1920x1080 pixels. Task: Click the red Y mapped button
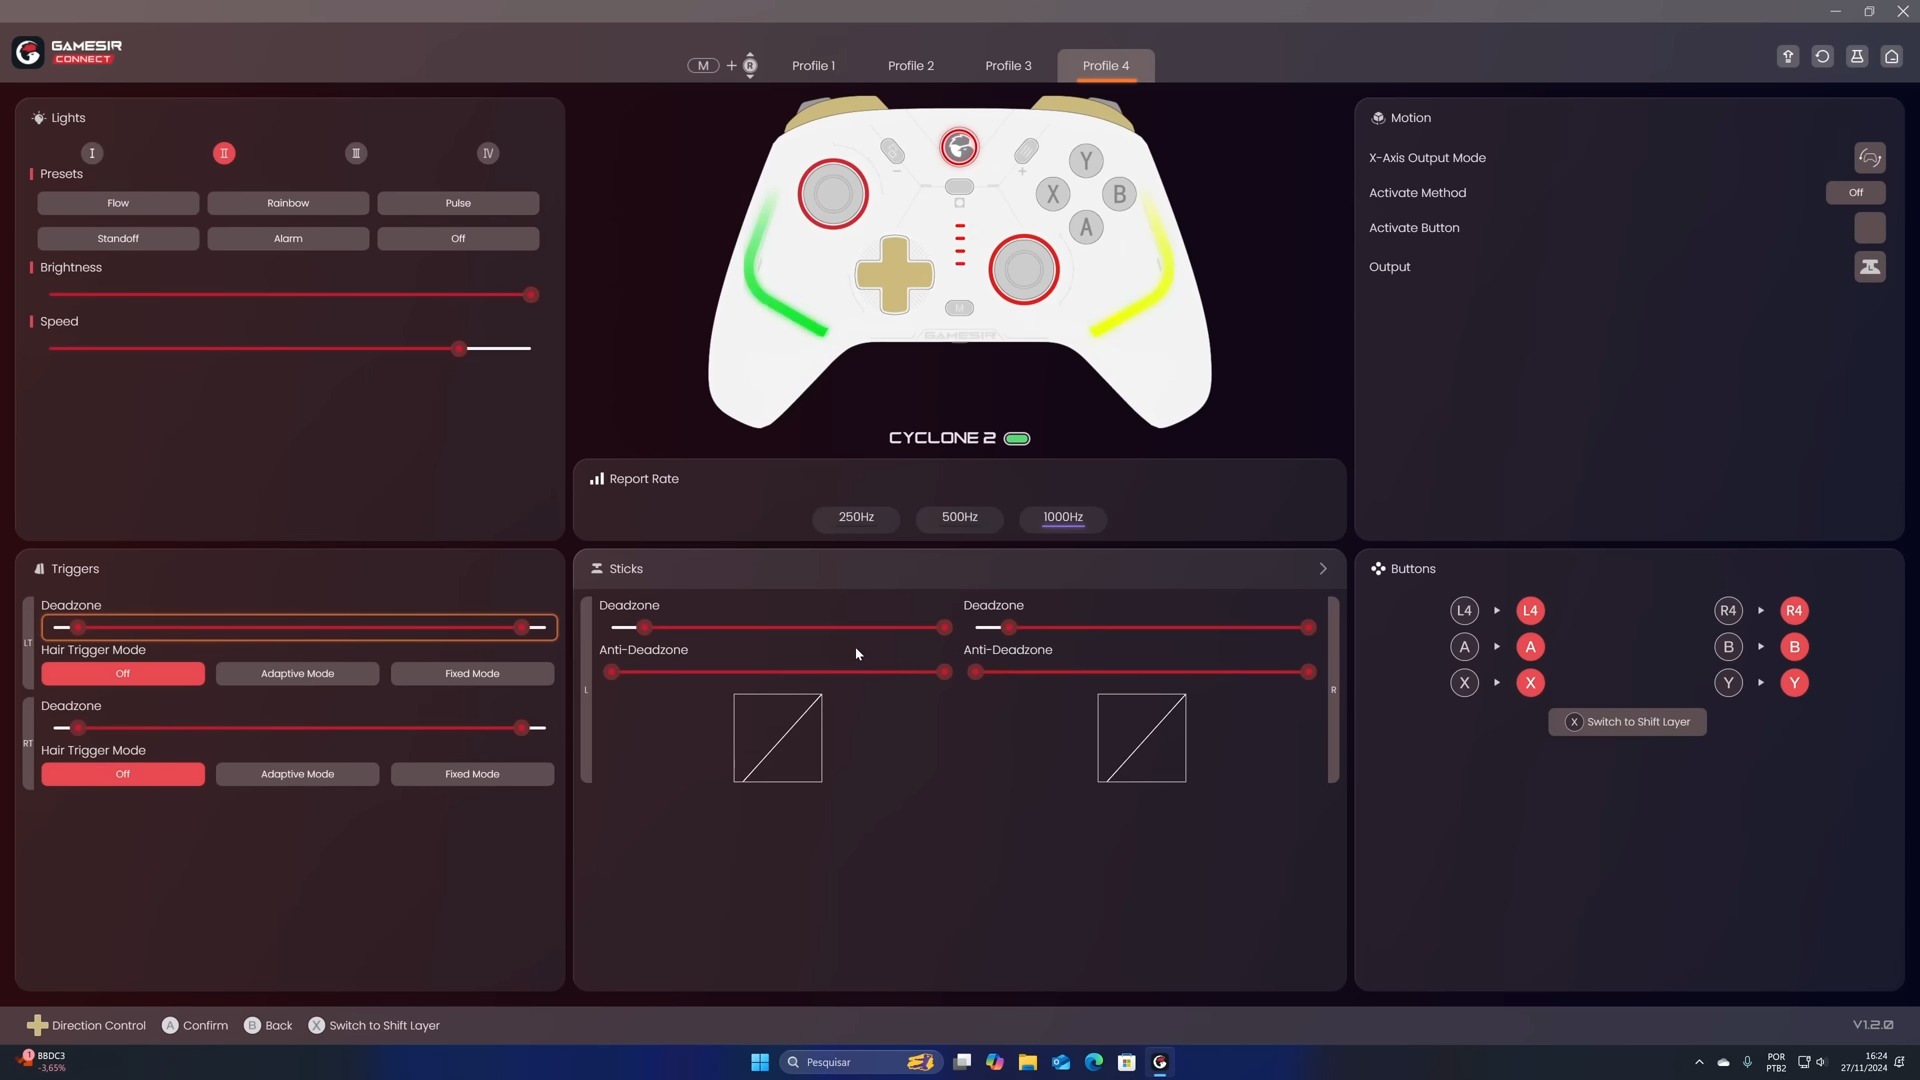[1794, 683]
